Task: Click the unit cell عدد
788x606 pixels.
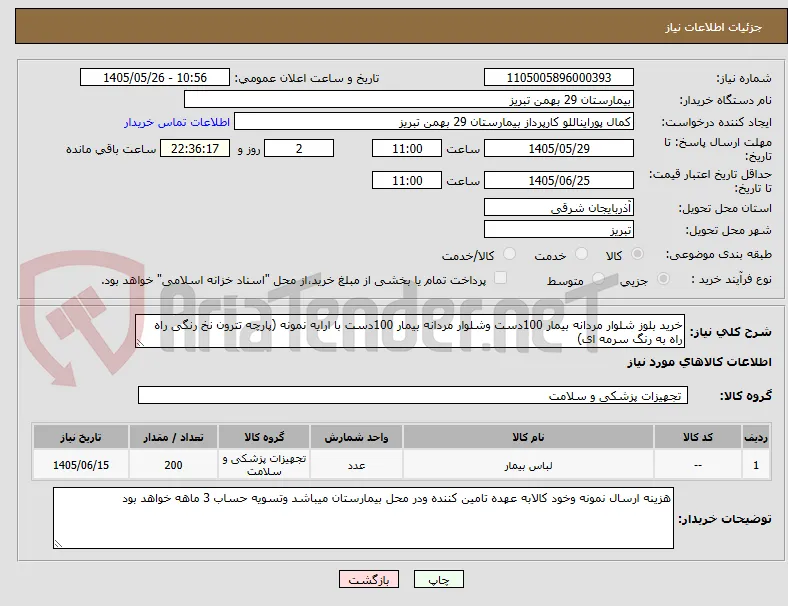Action: click(x=356, y=465)
